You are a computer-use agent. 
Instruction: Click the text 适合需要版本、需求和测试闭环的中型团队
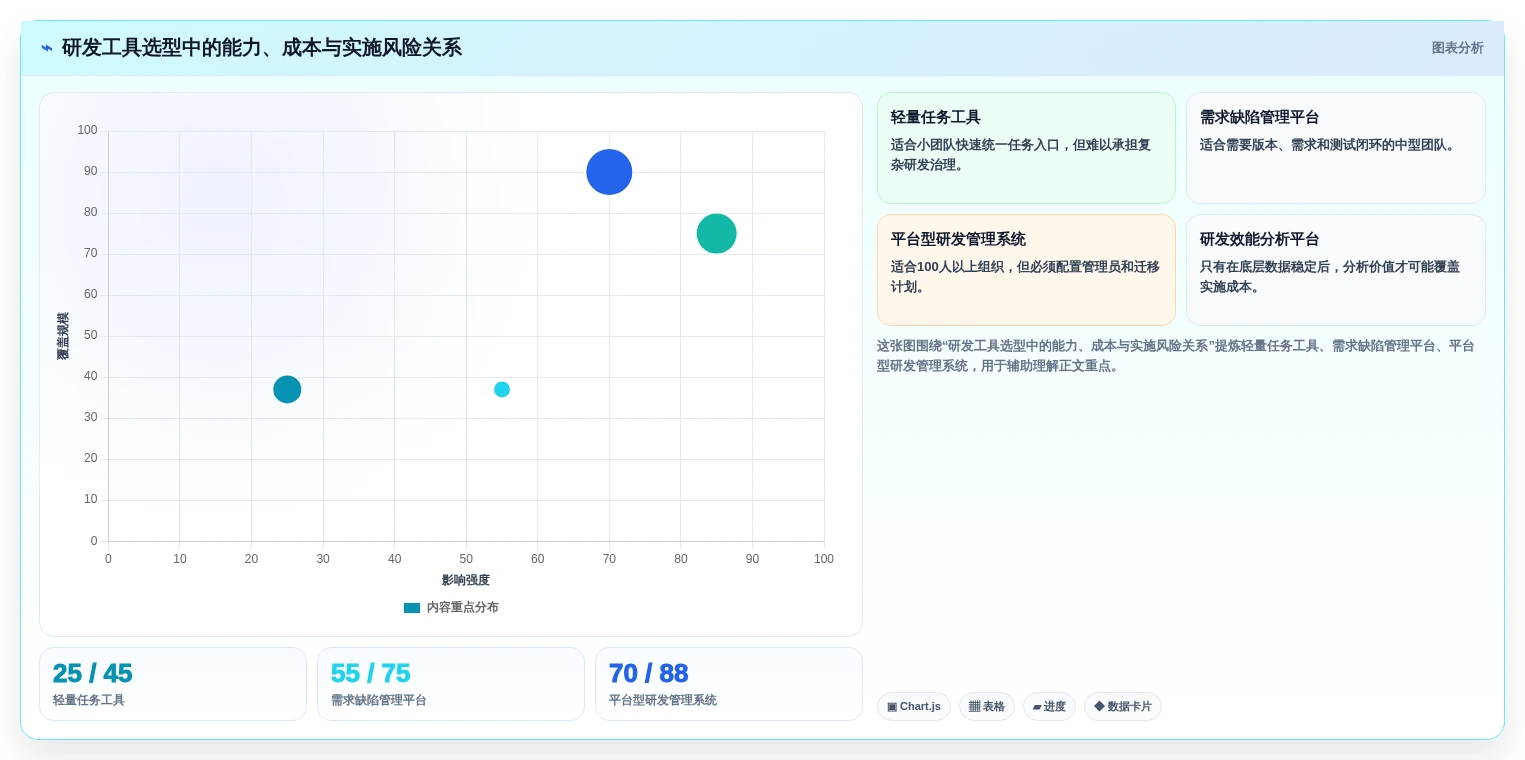[1329, 145]
